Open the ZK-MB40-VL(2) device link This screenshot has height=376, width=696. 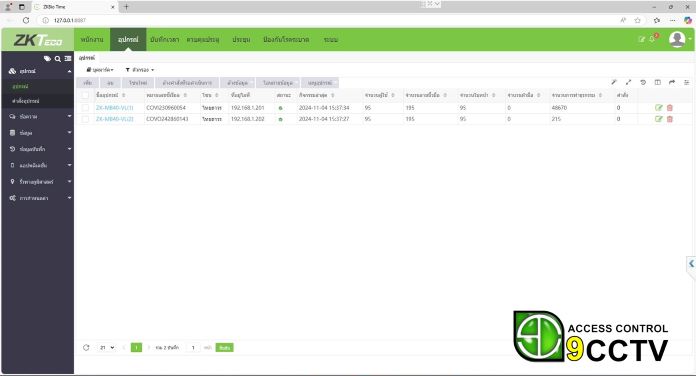115,119
